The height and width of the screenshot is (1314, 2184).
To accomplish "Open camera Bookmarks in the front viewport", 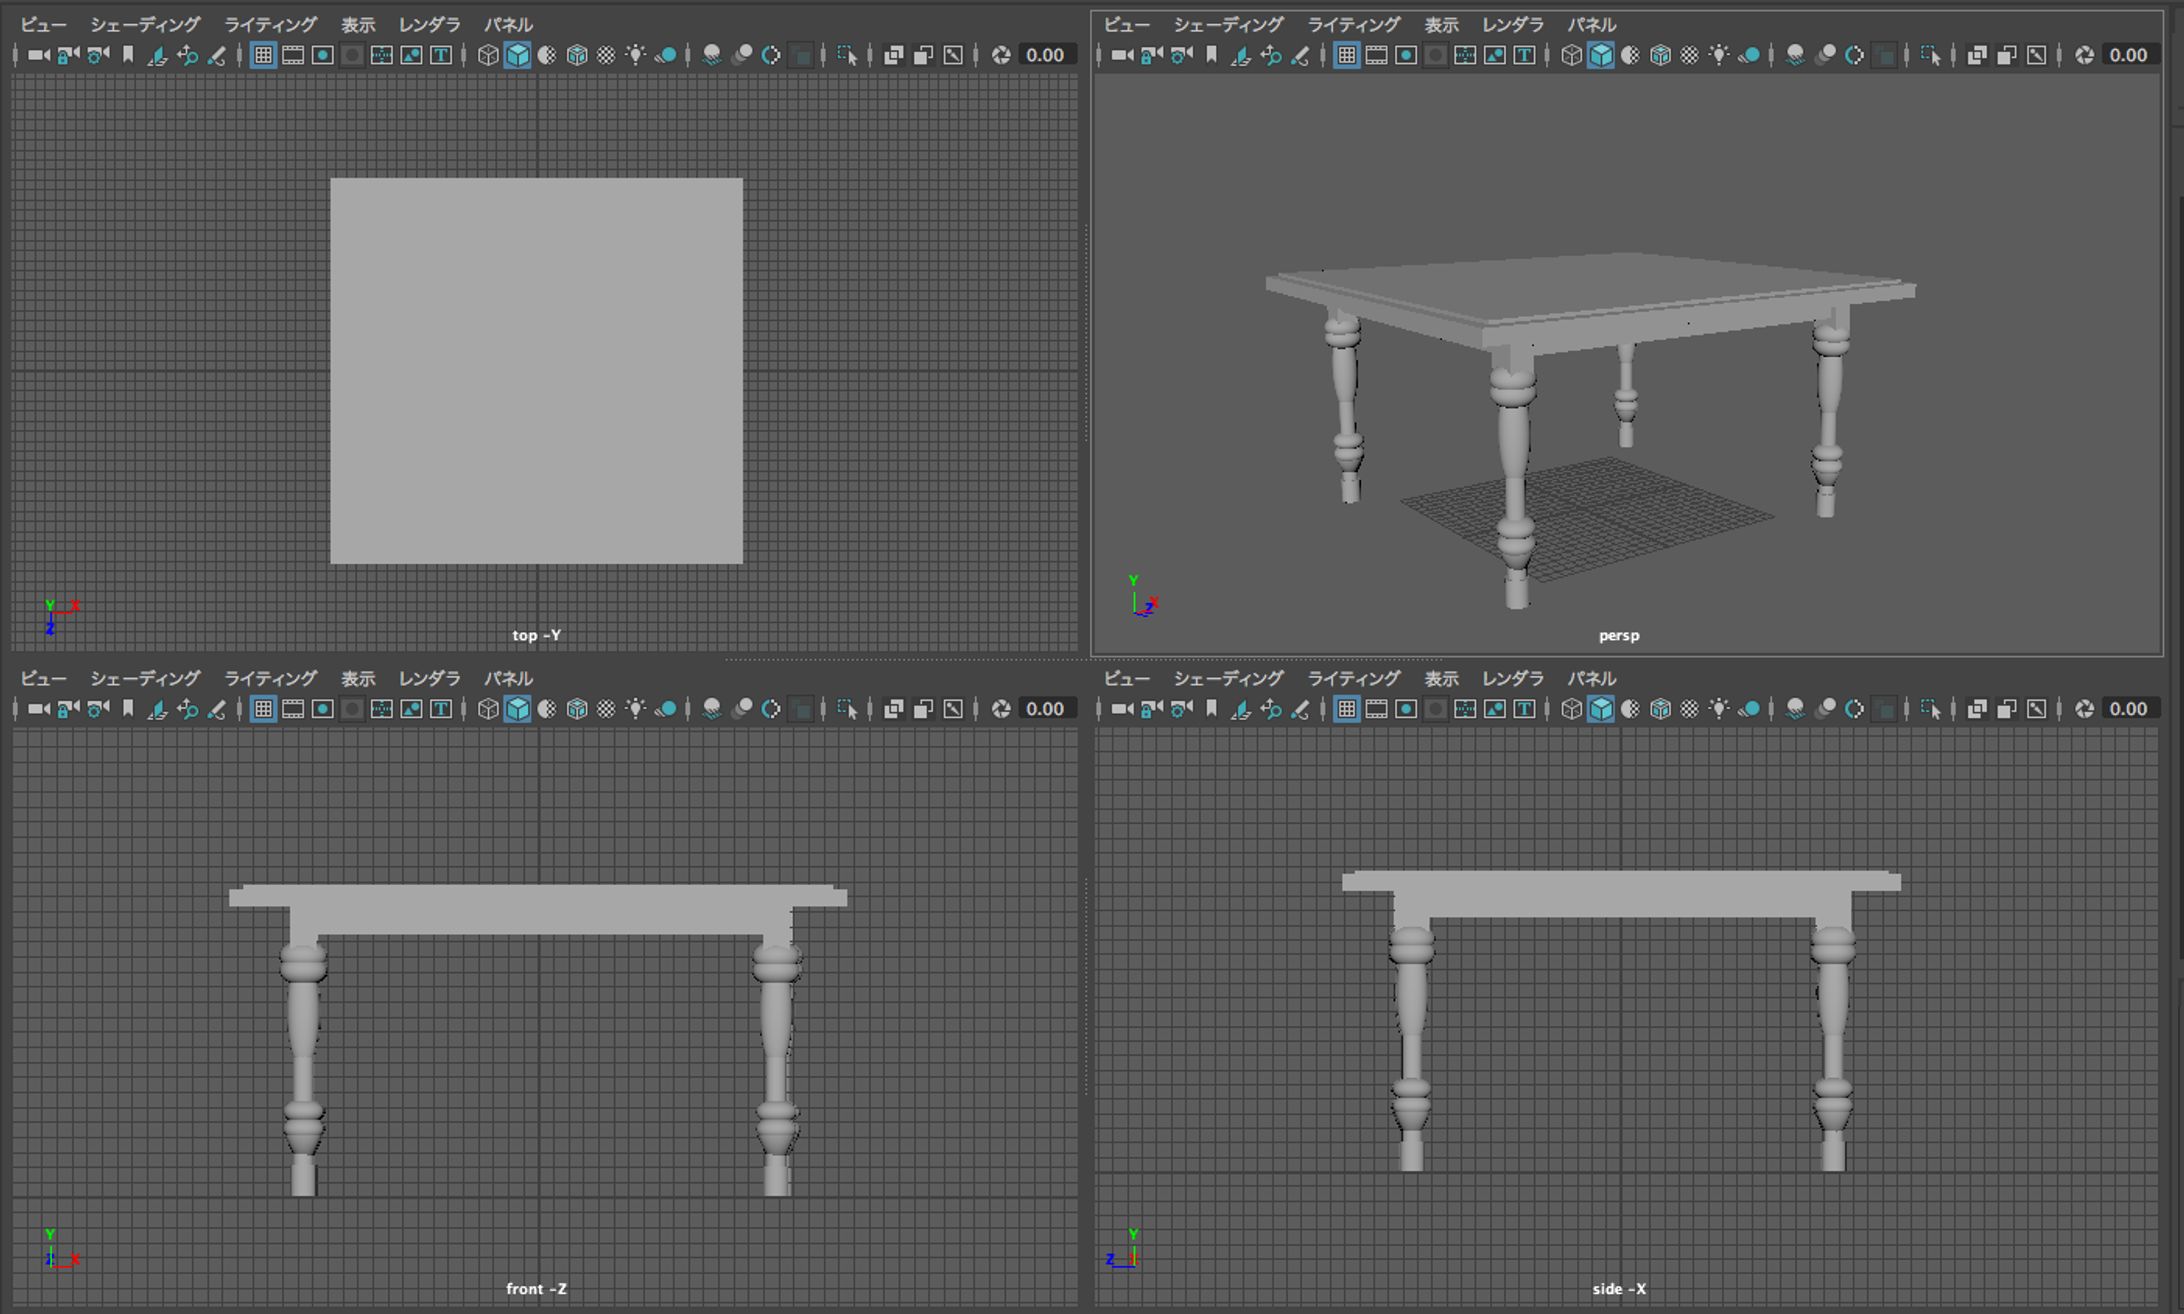I will pyautogui.click(x=126, y=710).
